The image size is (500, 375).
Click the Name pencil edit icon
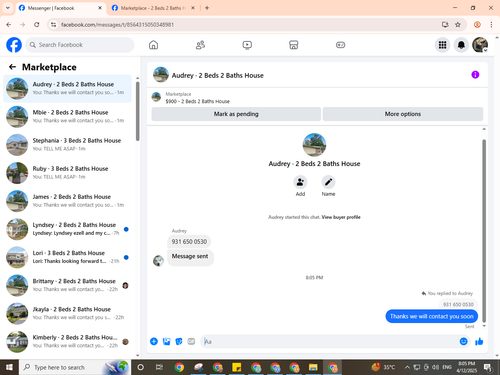pyautogui.click(x=328, y=182)
